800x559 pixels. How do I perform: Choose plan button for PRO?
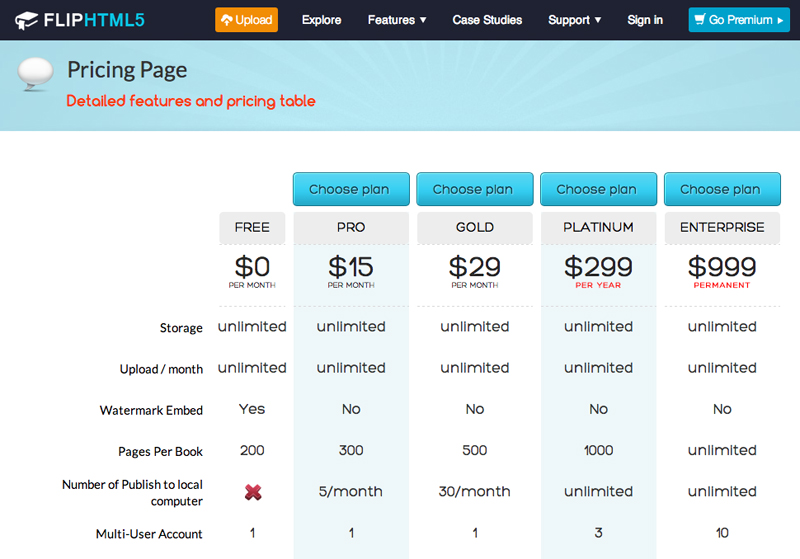pyautogui.click(x=351, y=189)
